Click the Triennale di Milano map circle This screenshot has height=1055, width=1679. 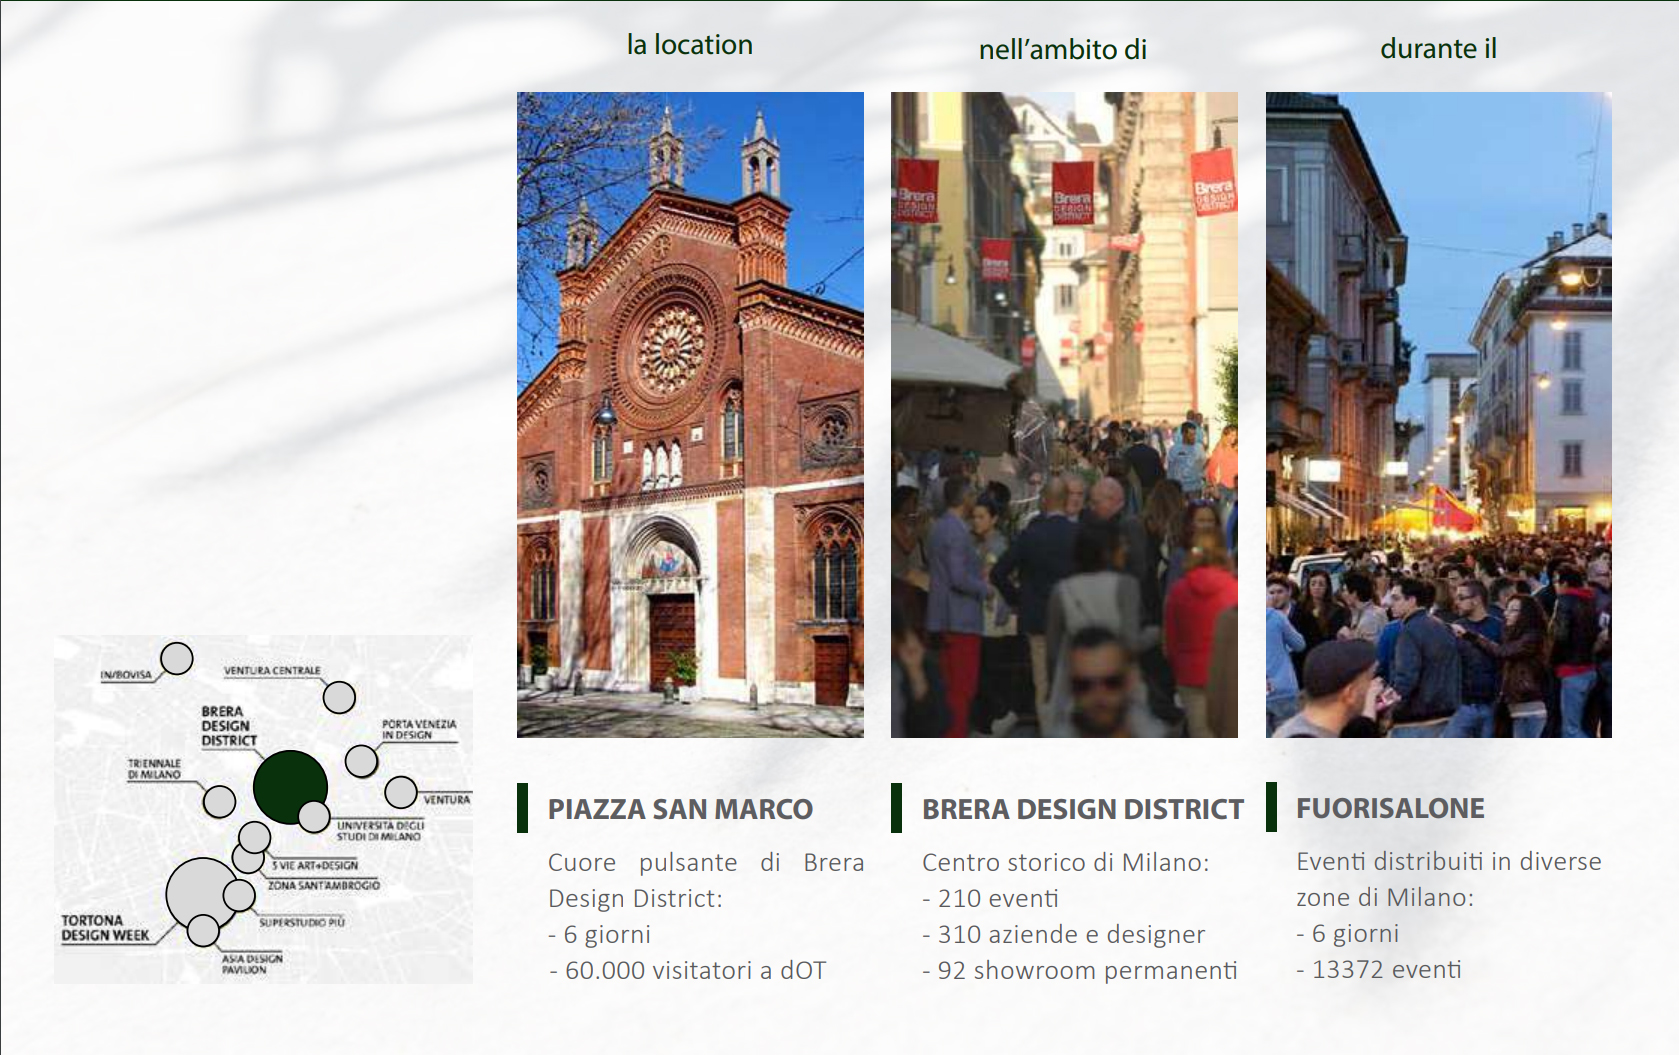(219, 800)
